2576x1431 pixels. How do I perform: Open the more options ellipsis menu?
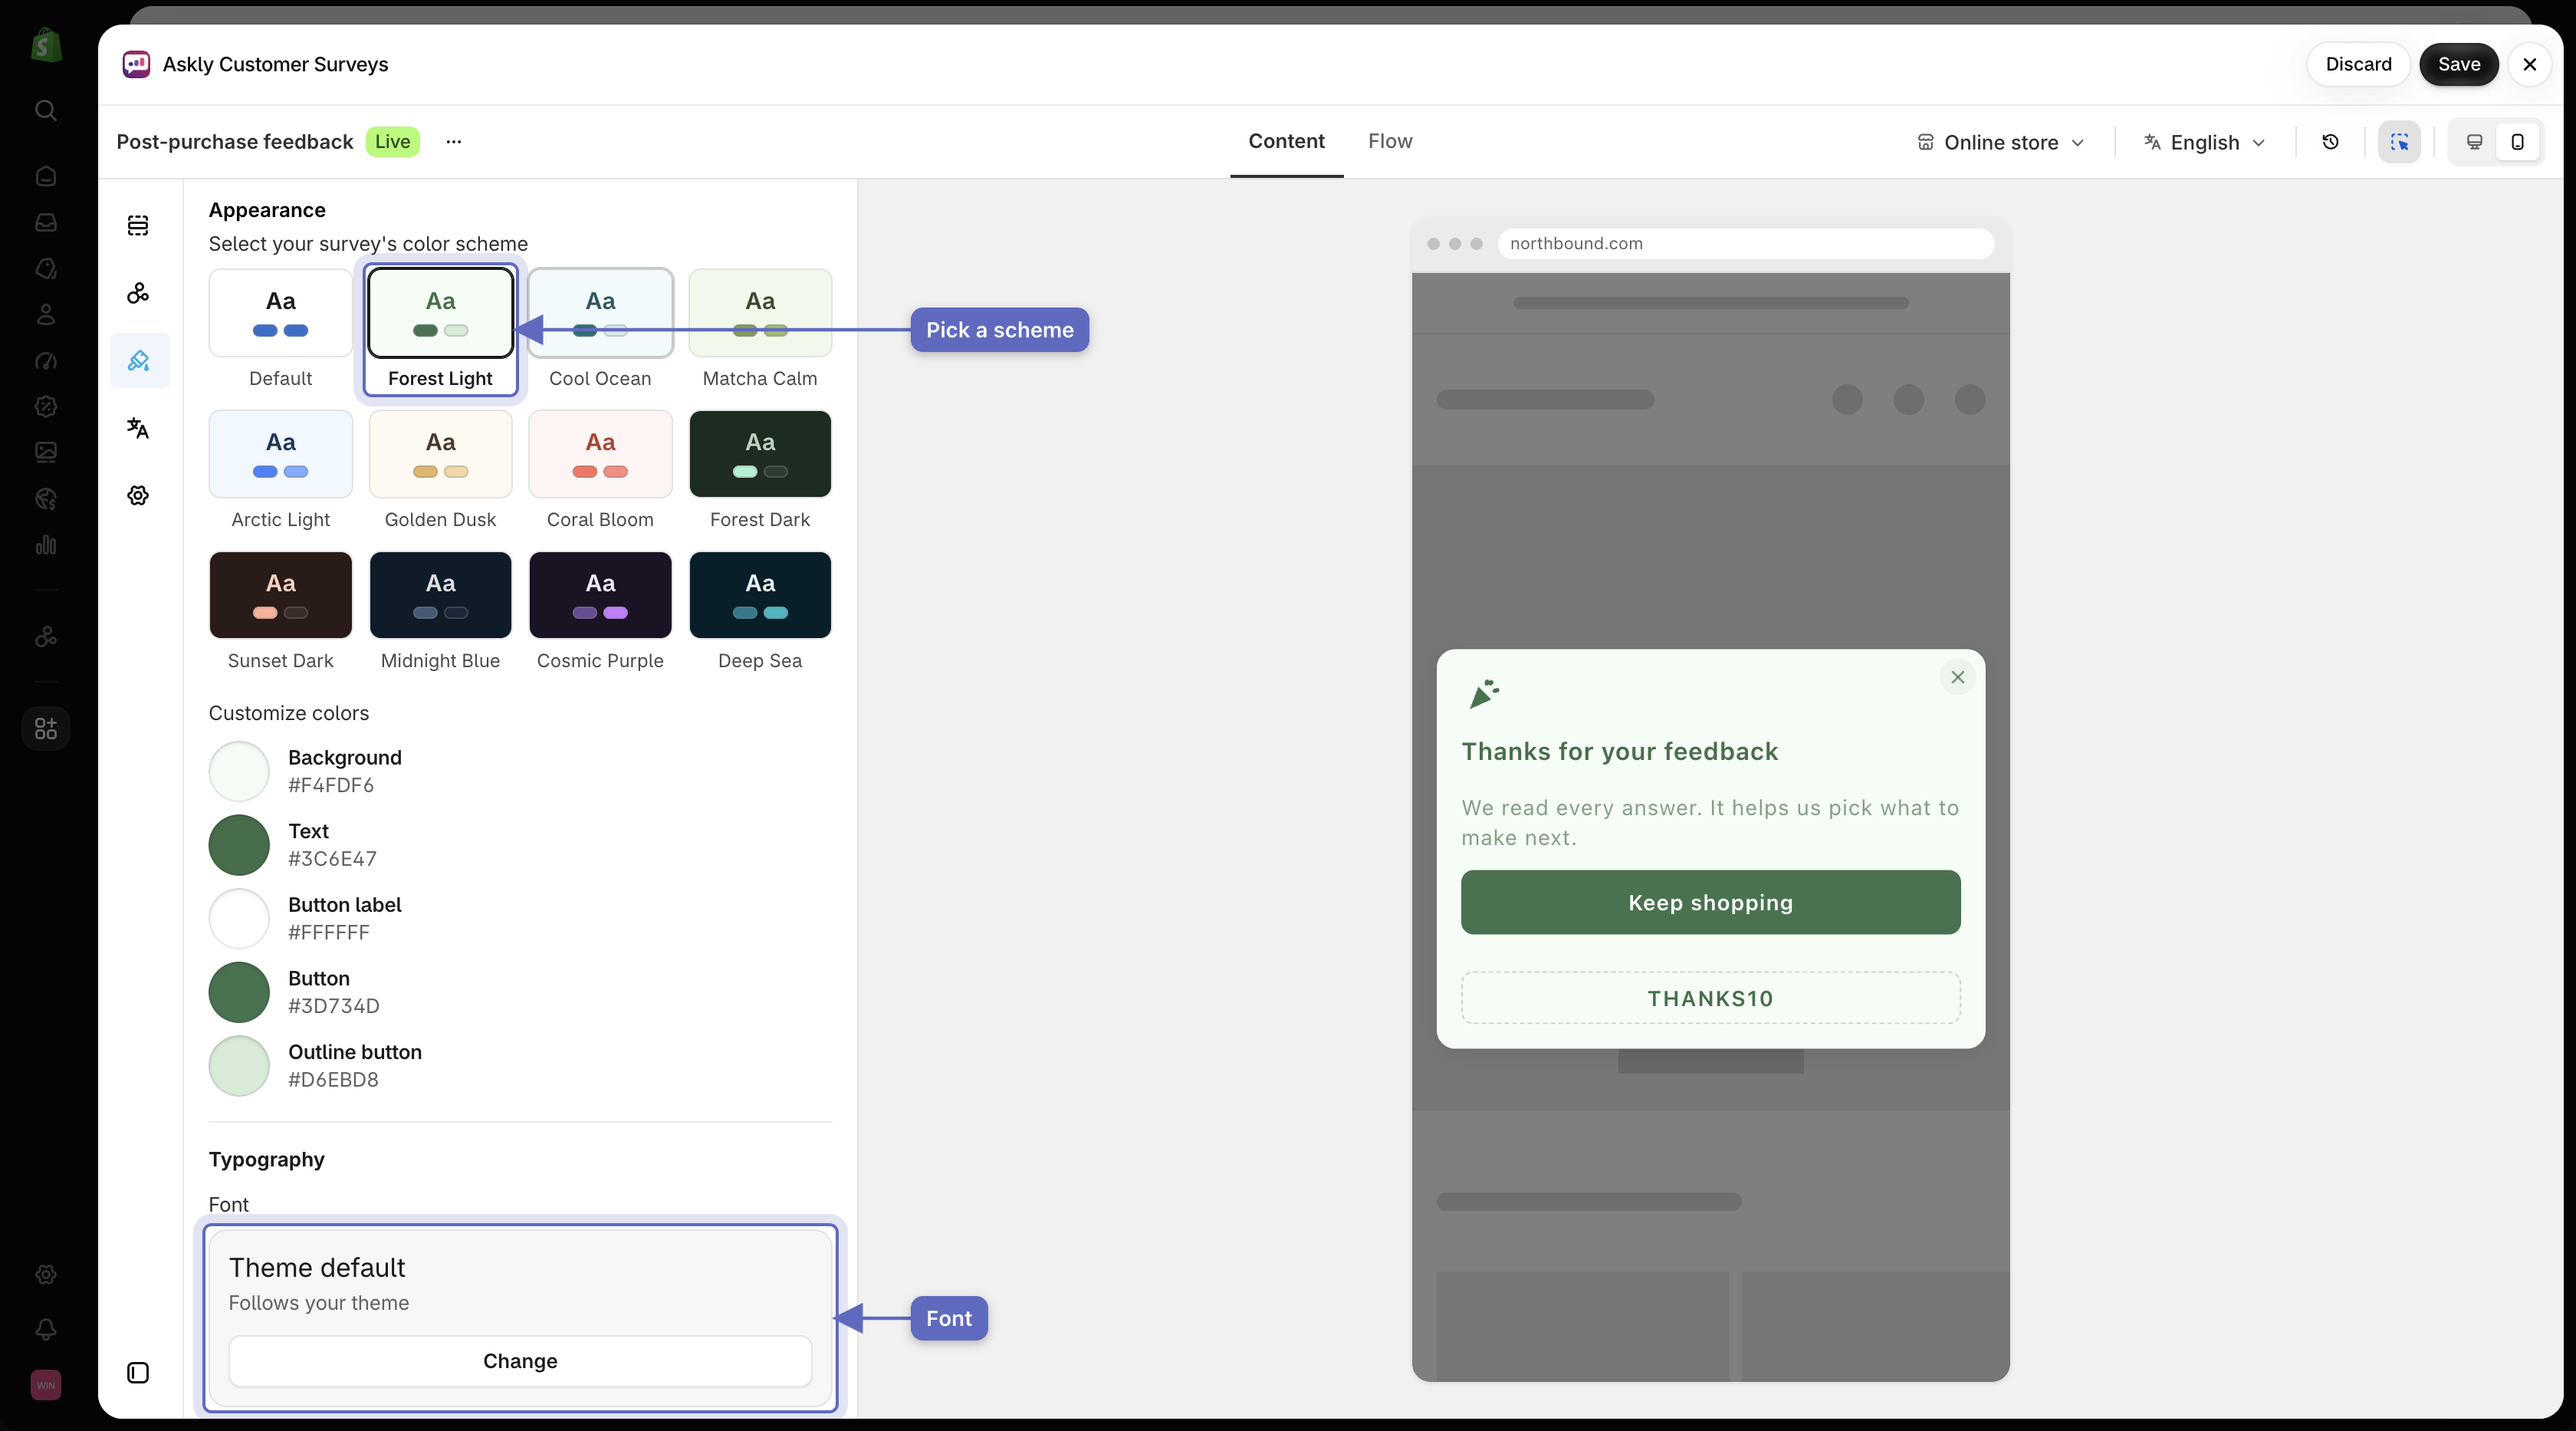(x=454, y=142)
